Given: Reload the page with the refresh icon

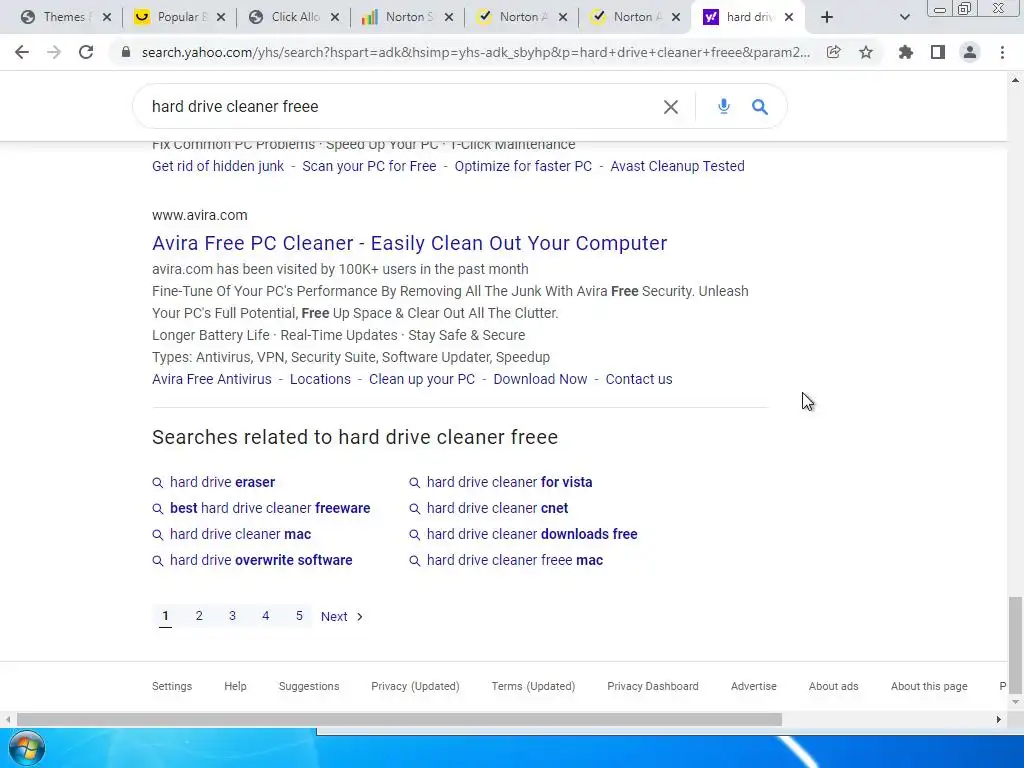Looking at the screenshot, I should 86,52.
